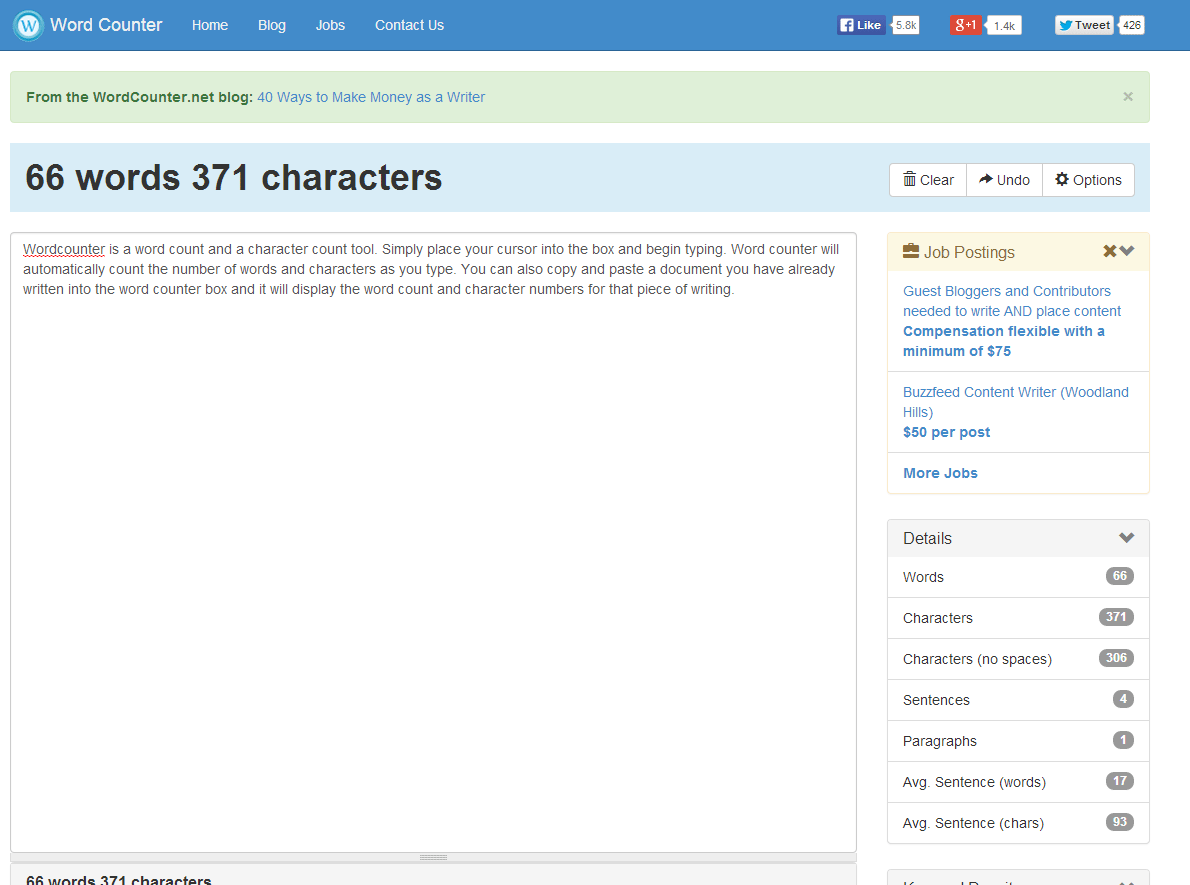Open the Contact Us page
Screen dimensions: 1190x885
(409, 25)
